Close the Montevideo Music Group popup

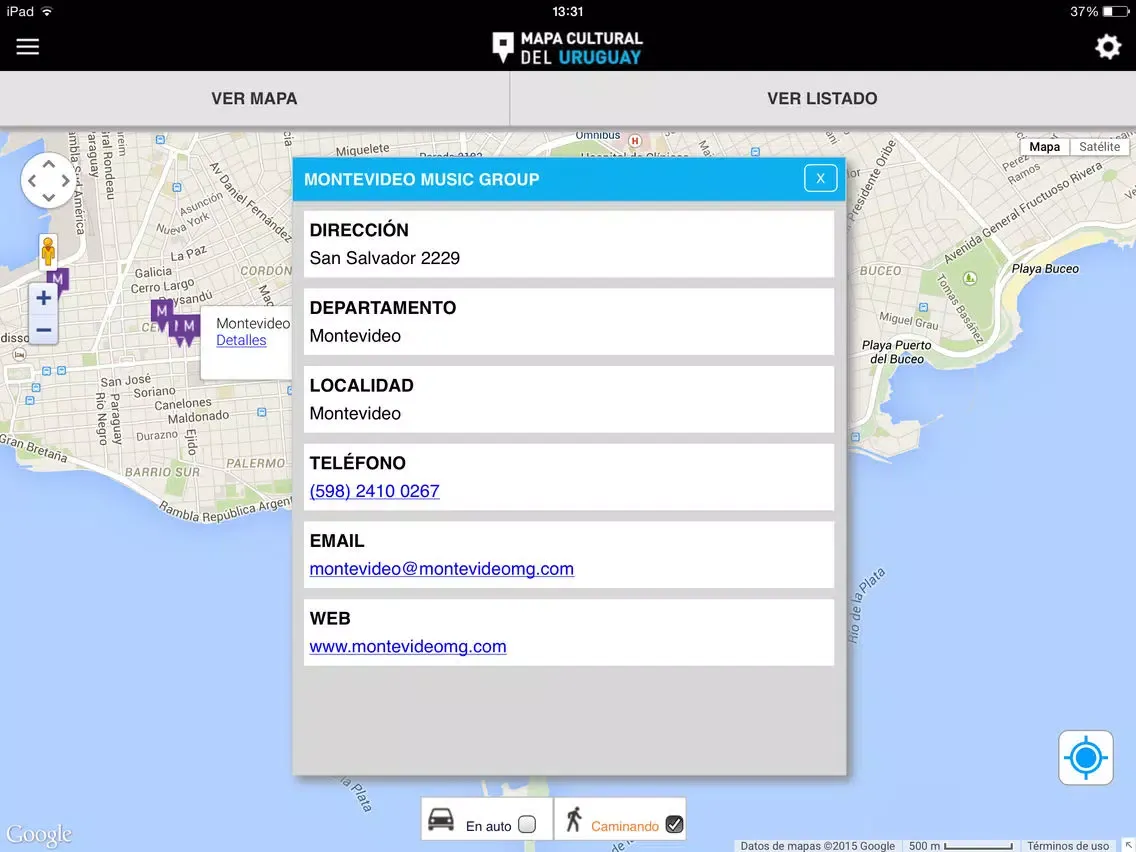click(820, 178)
